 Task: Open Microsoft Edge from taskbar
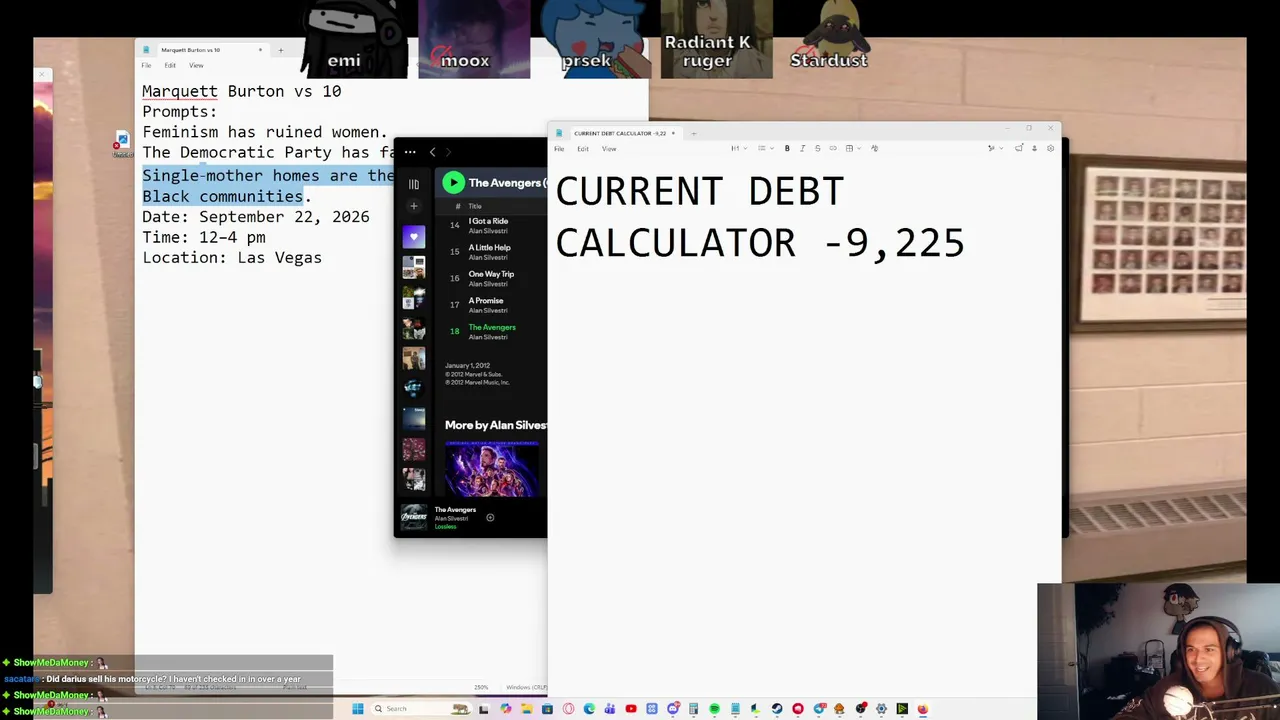pos(589,709)
